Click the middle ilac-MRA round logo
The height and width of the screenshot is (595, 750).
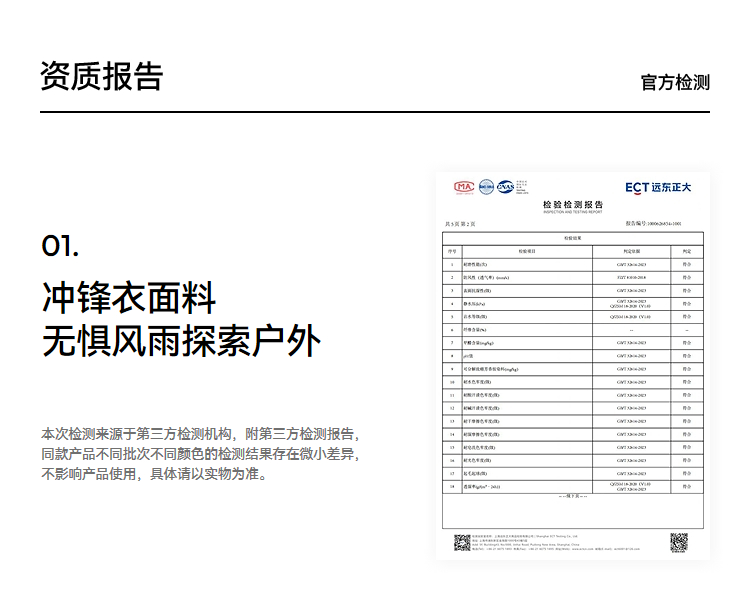486,187
